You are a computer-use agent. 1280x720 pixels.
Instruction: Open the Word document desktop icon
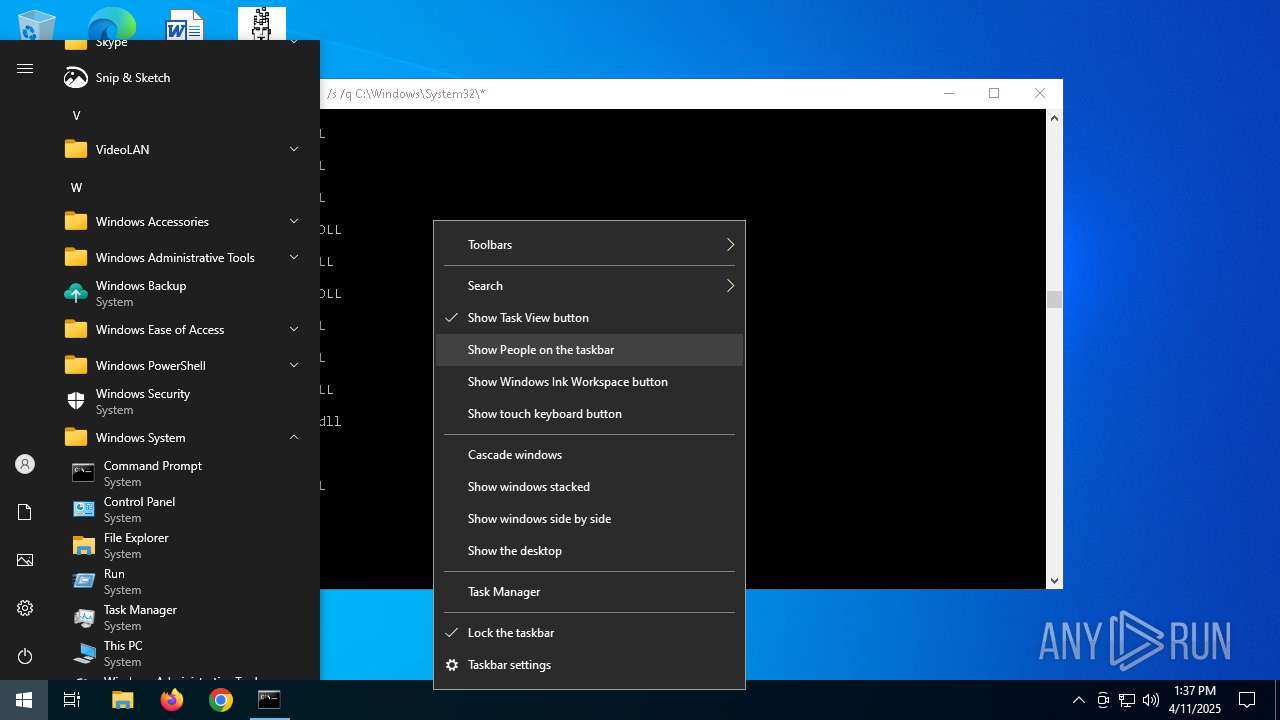tap(185, 24)
